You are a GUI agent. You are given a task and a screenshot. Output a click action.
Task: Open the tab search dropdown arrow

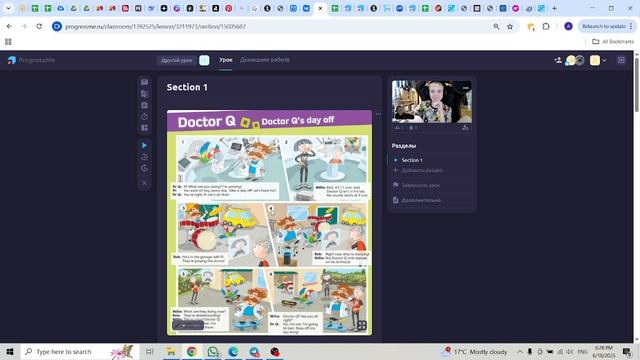click(x=8, y=8)
